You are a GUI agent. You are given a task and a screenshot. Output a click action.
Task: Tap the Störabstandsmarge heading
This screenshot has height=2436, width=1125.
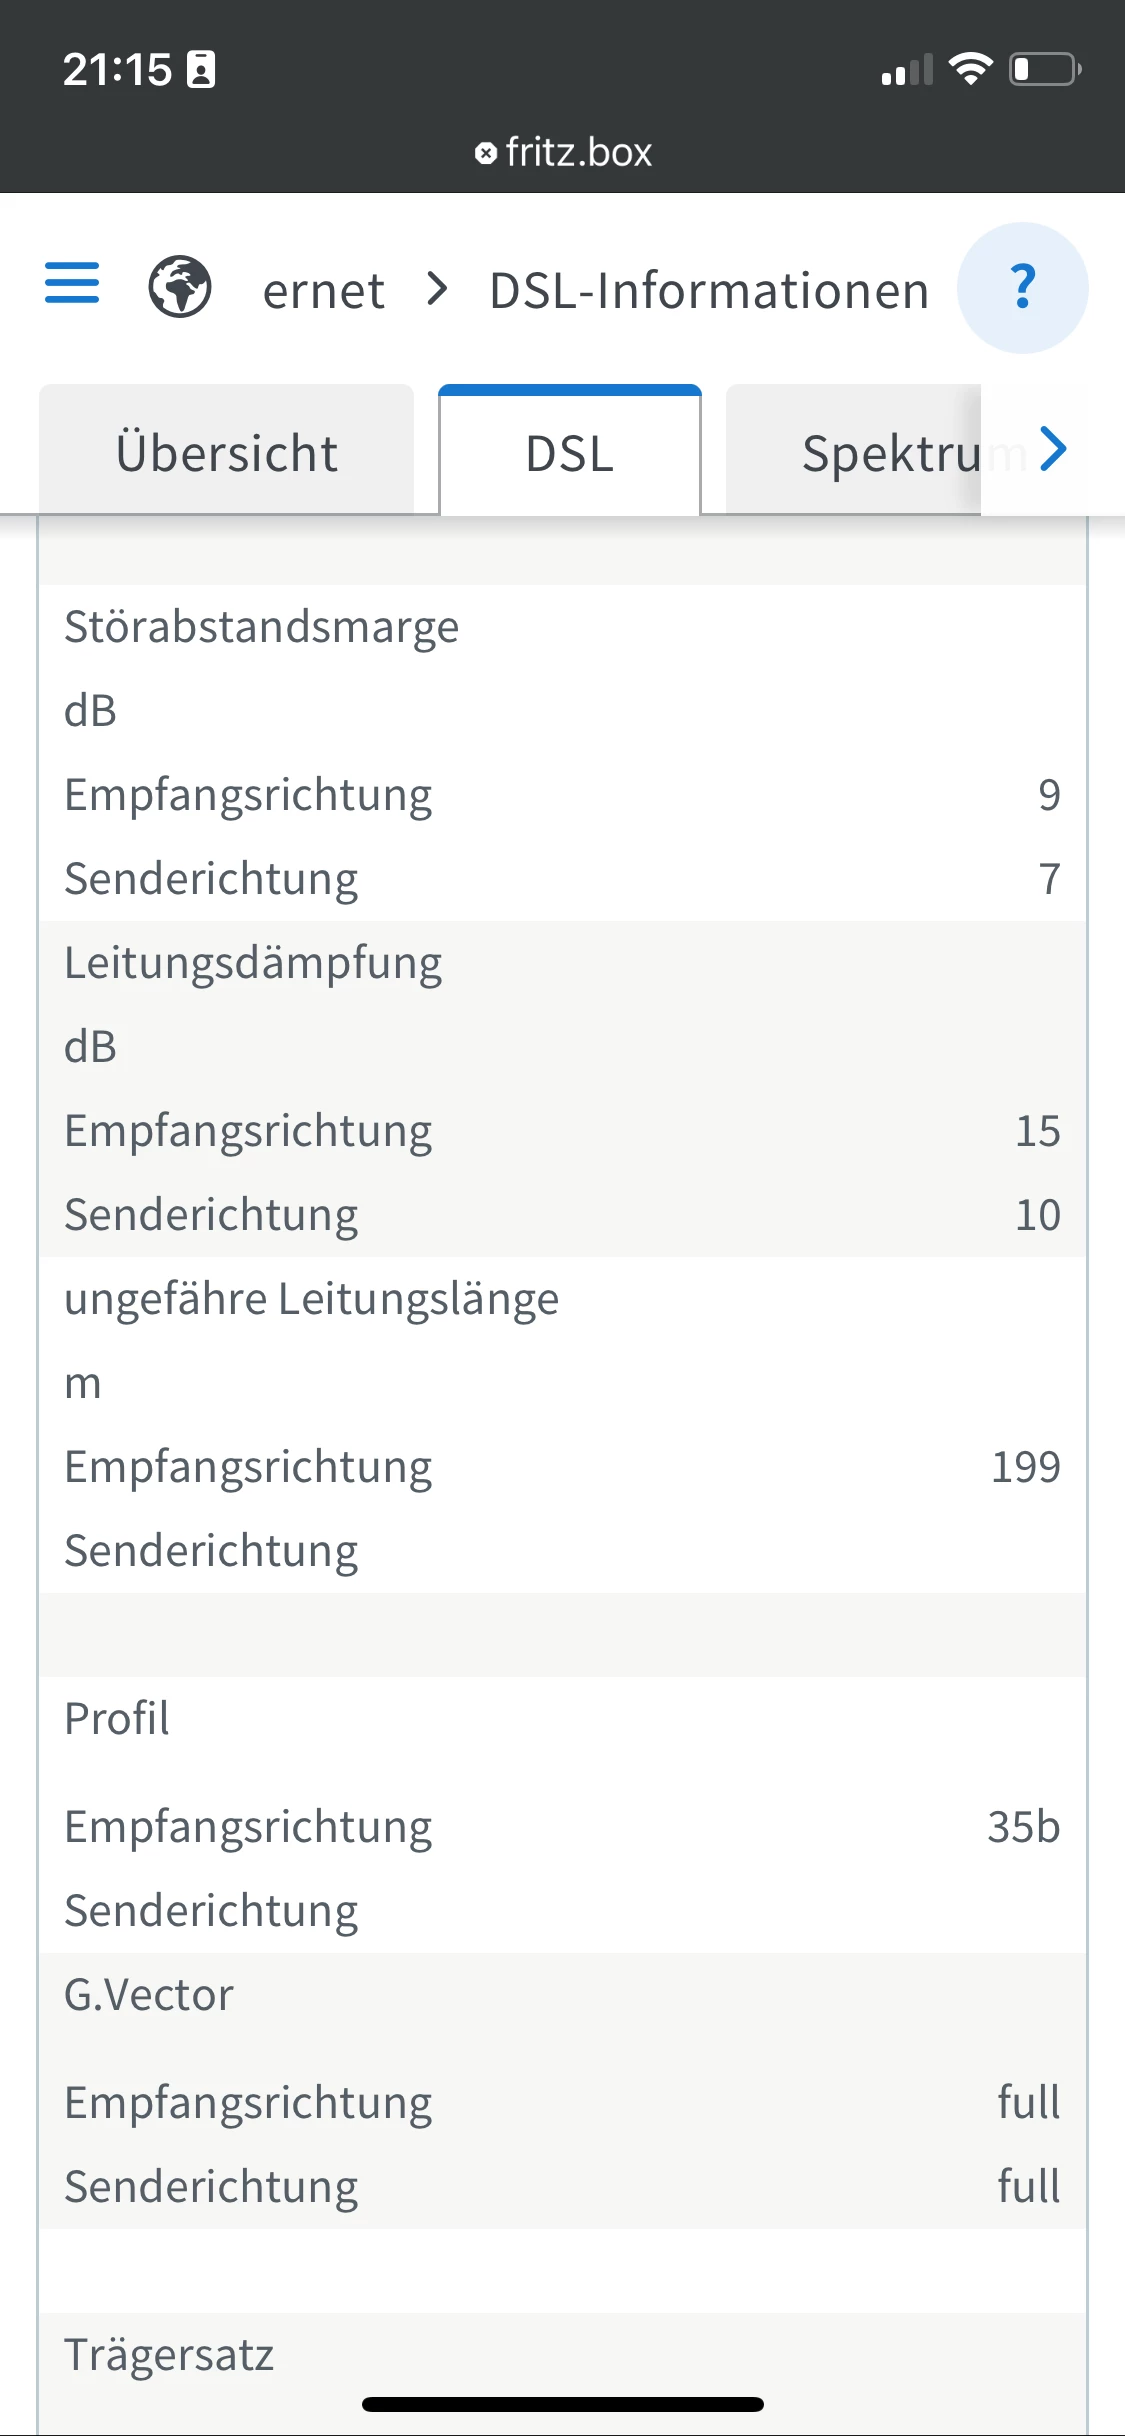click(x=262, y=627)
